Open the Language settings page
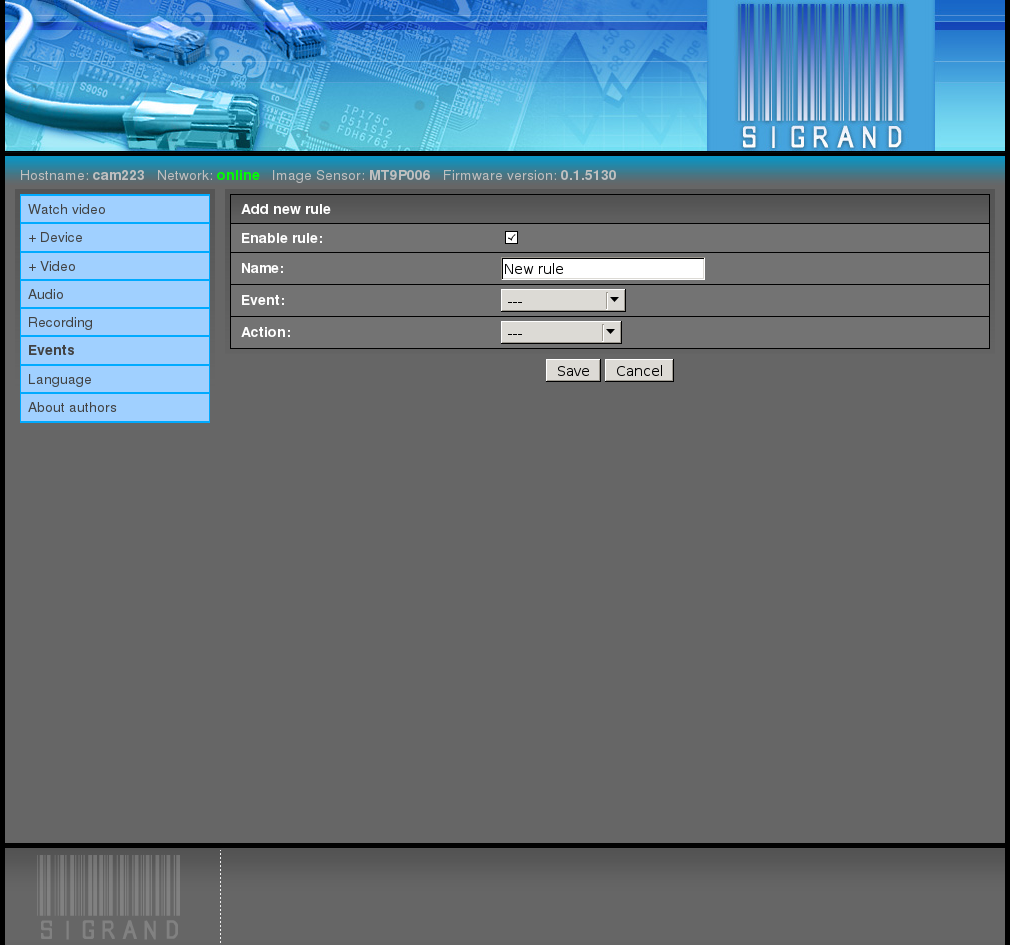This screenshot has height=945, width=1010. coord(115,379)
